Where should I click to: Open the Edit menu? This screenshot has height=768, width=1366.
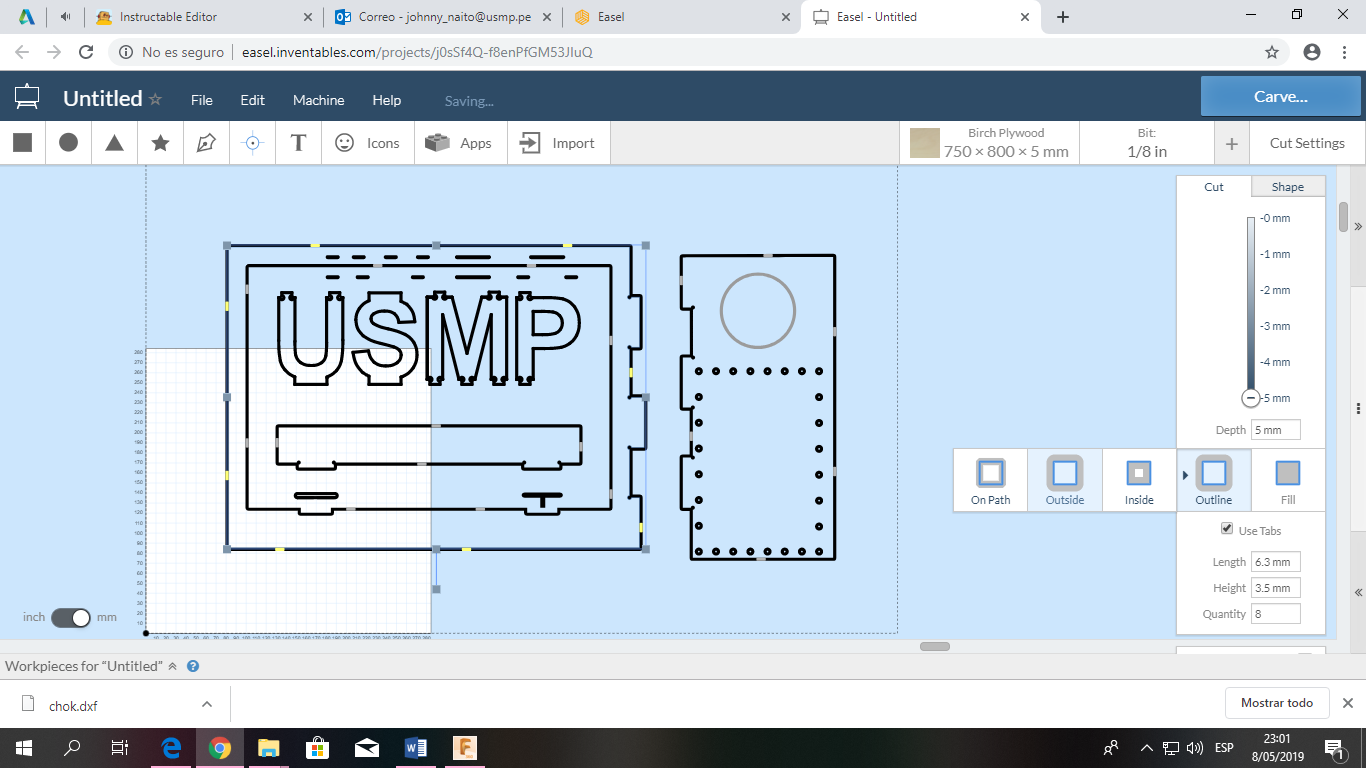click(253, 100)
